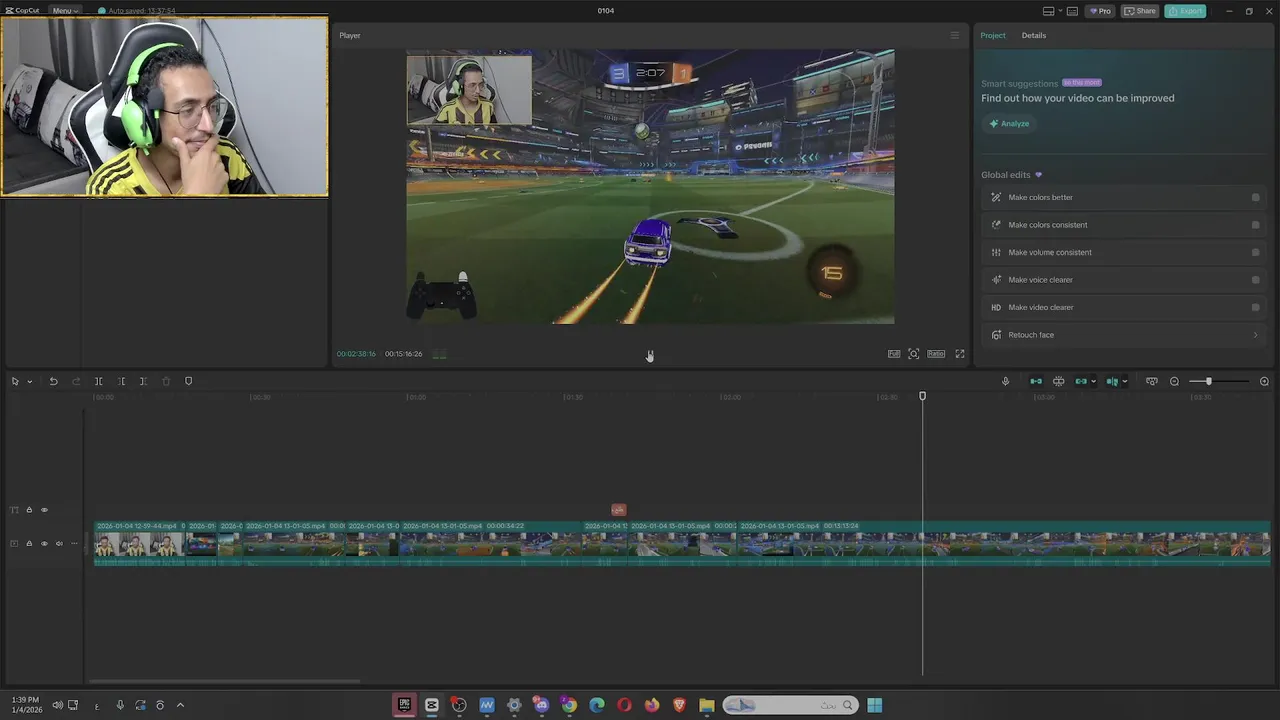This screenshot has width=1280, height=720.
Task: Delete the clip portion left of playhead
Action: (x=121, y=381)
